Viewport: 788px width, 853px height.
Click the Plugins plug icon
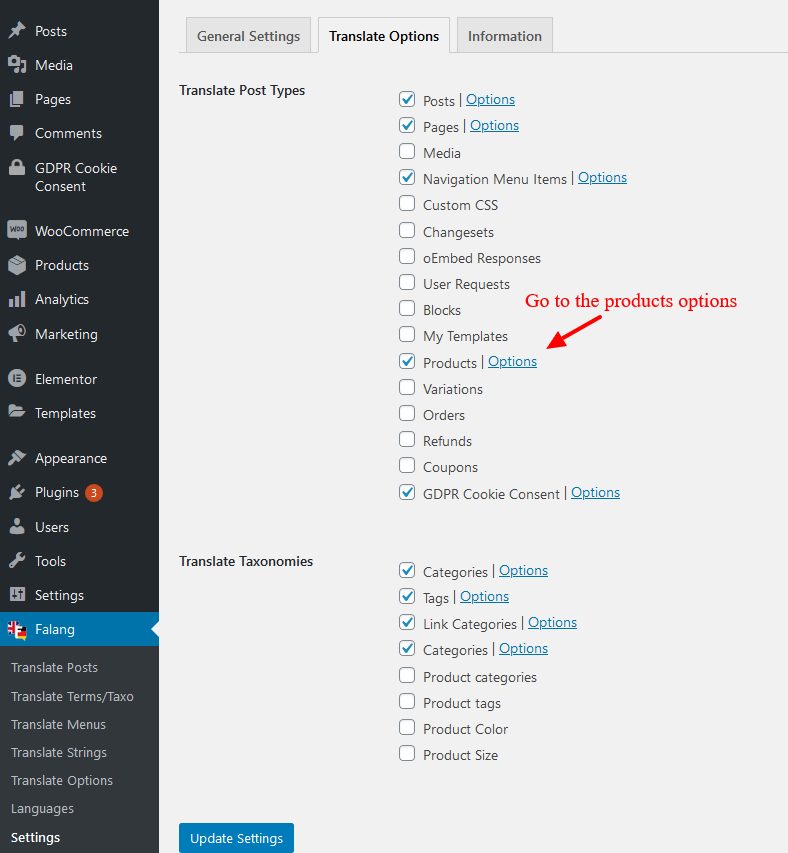tap(17, 492)
